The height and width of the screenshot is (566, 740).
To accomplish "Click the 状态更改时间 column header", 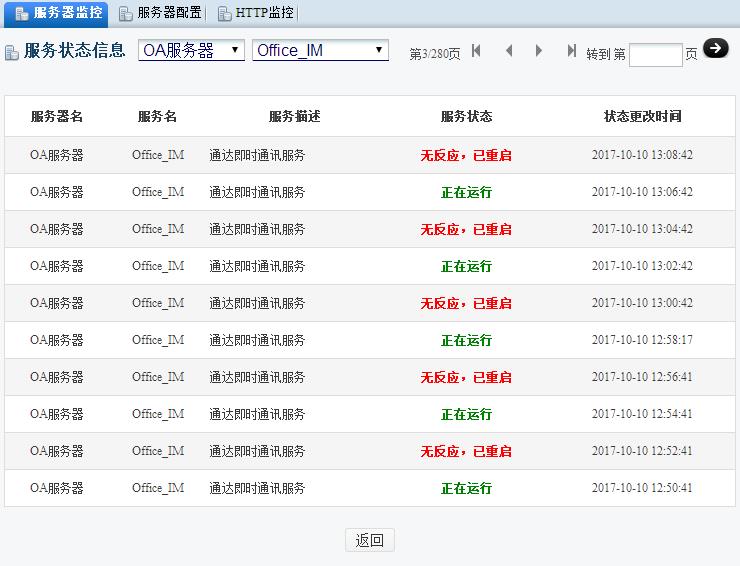I will [x=642, y=116].
